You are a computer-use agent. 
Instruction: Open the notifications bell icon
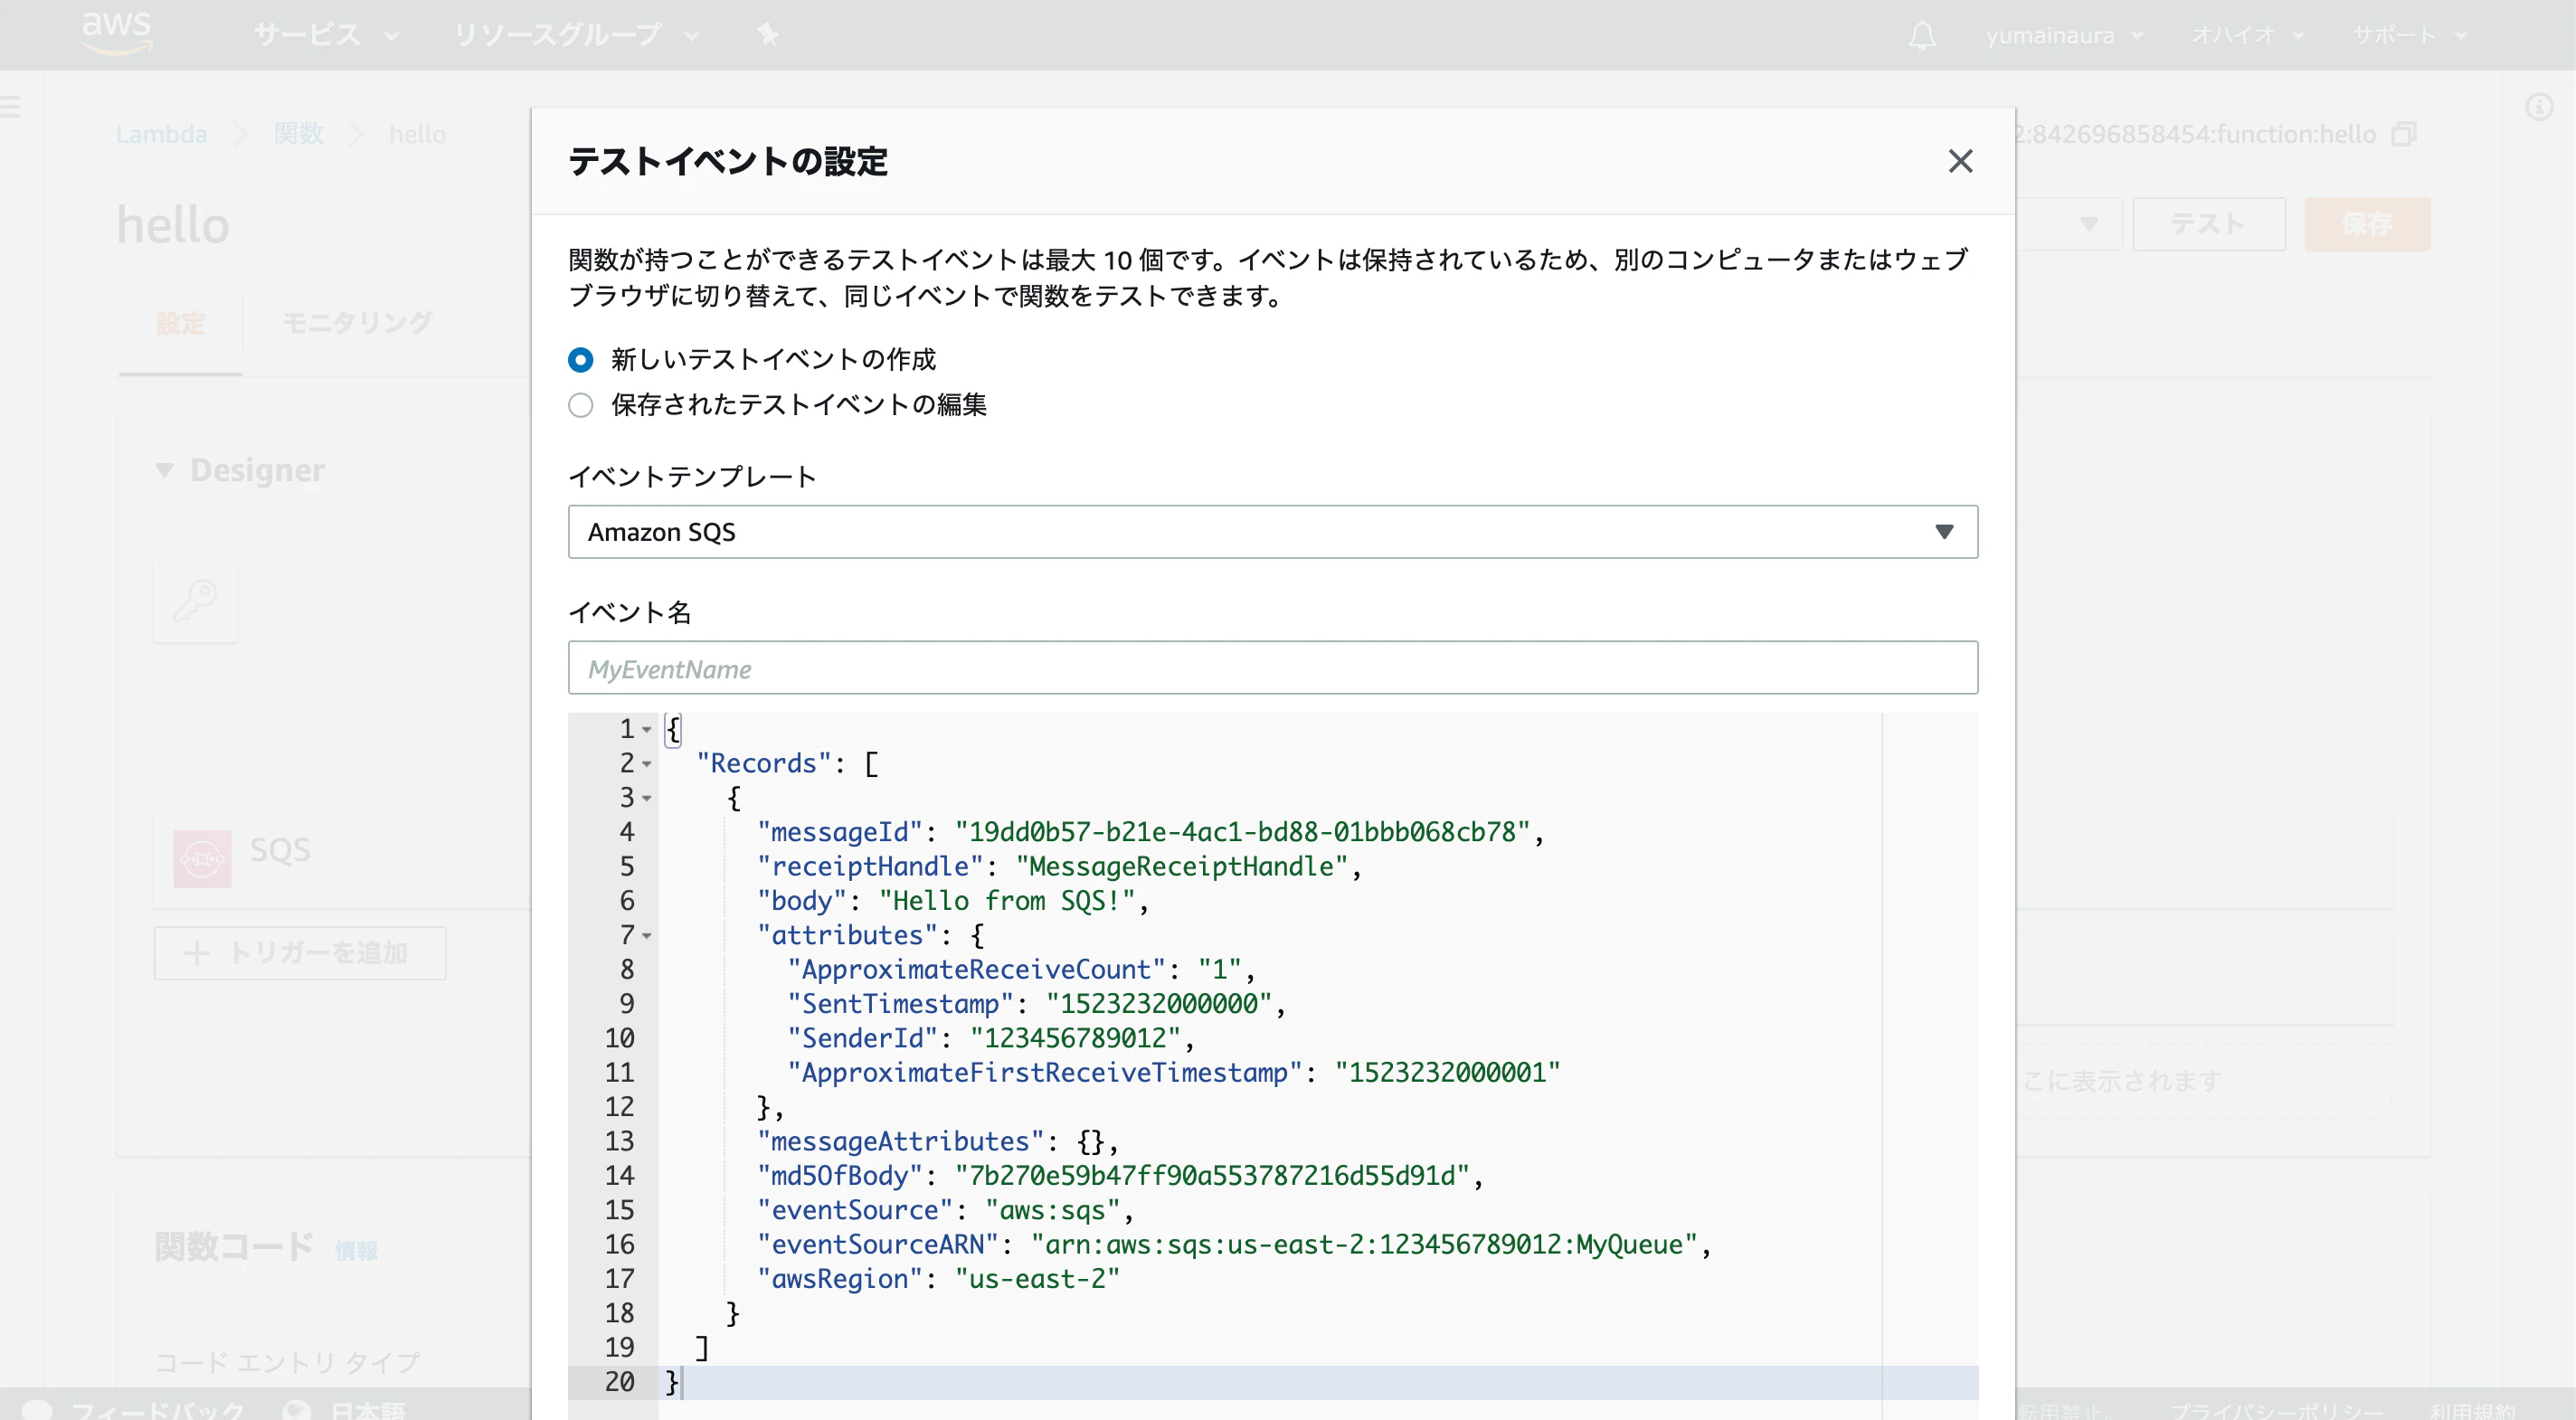point(1921,36)
